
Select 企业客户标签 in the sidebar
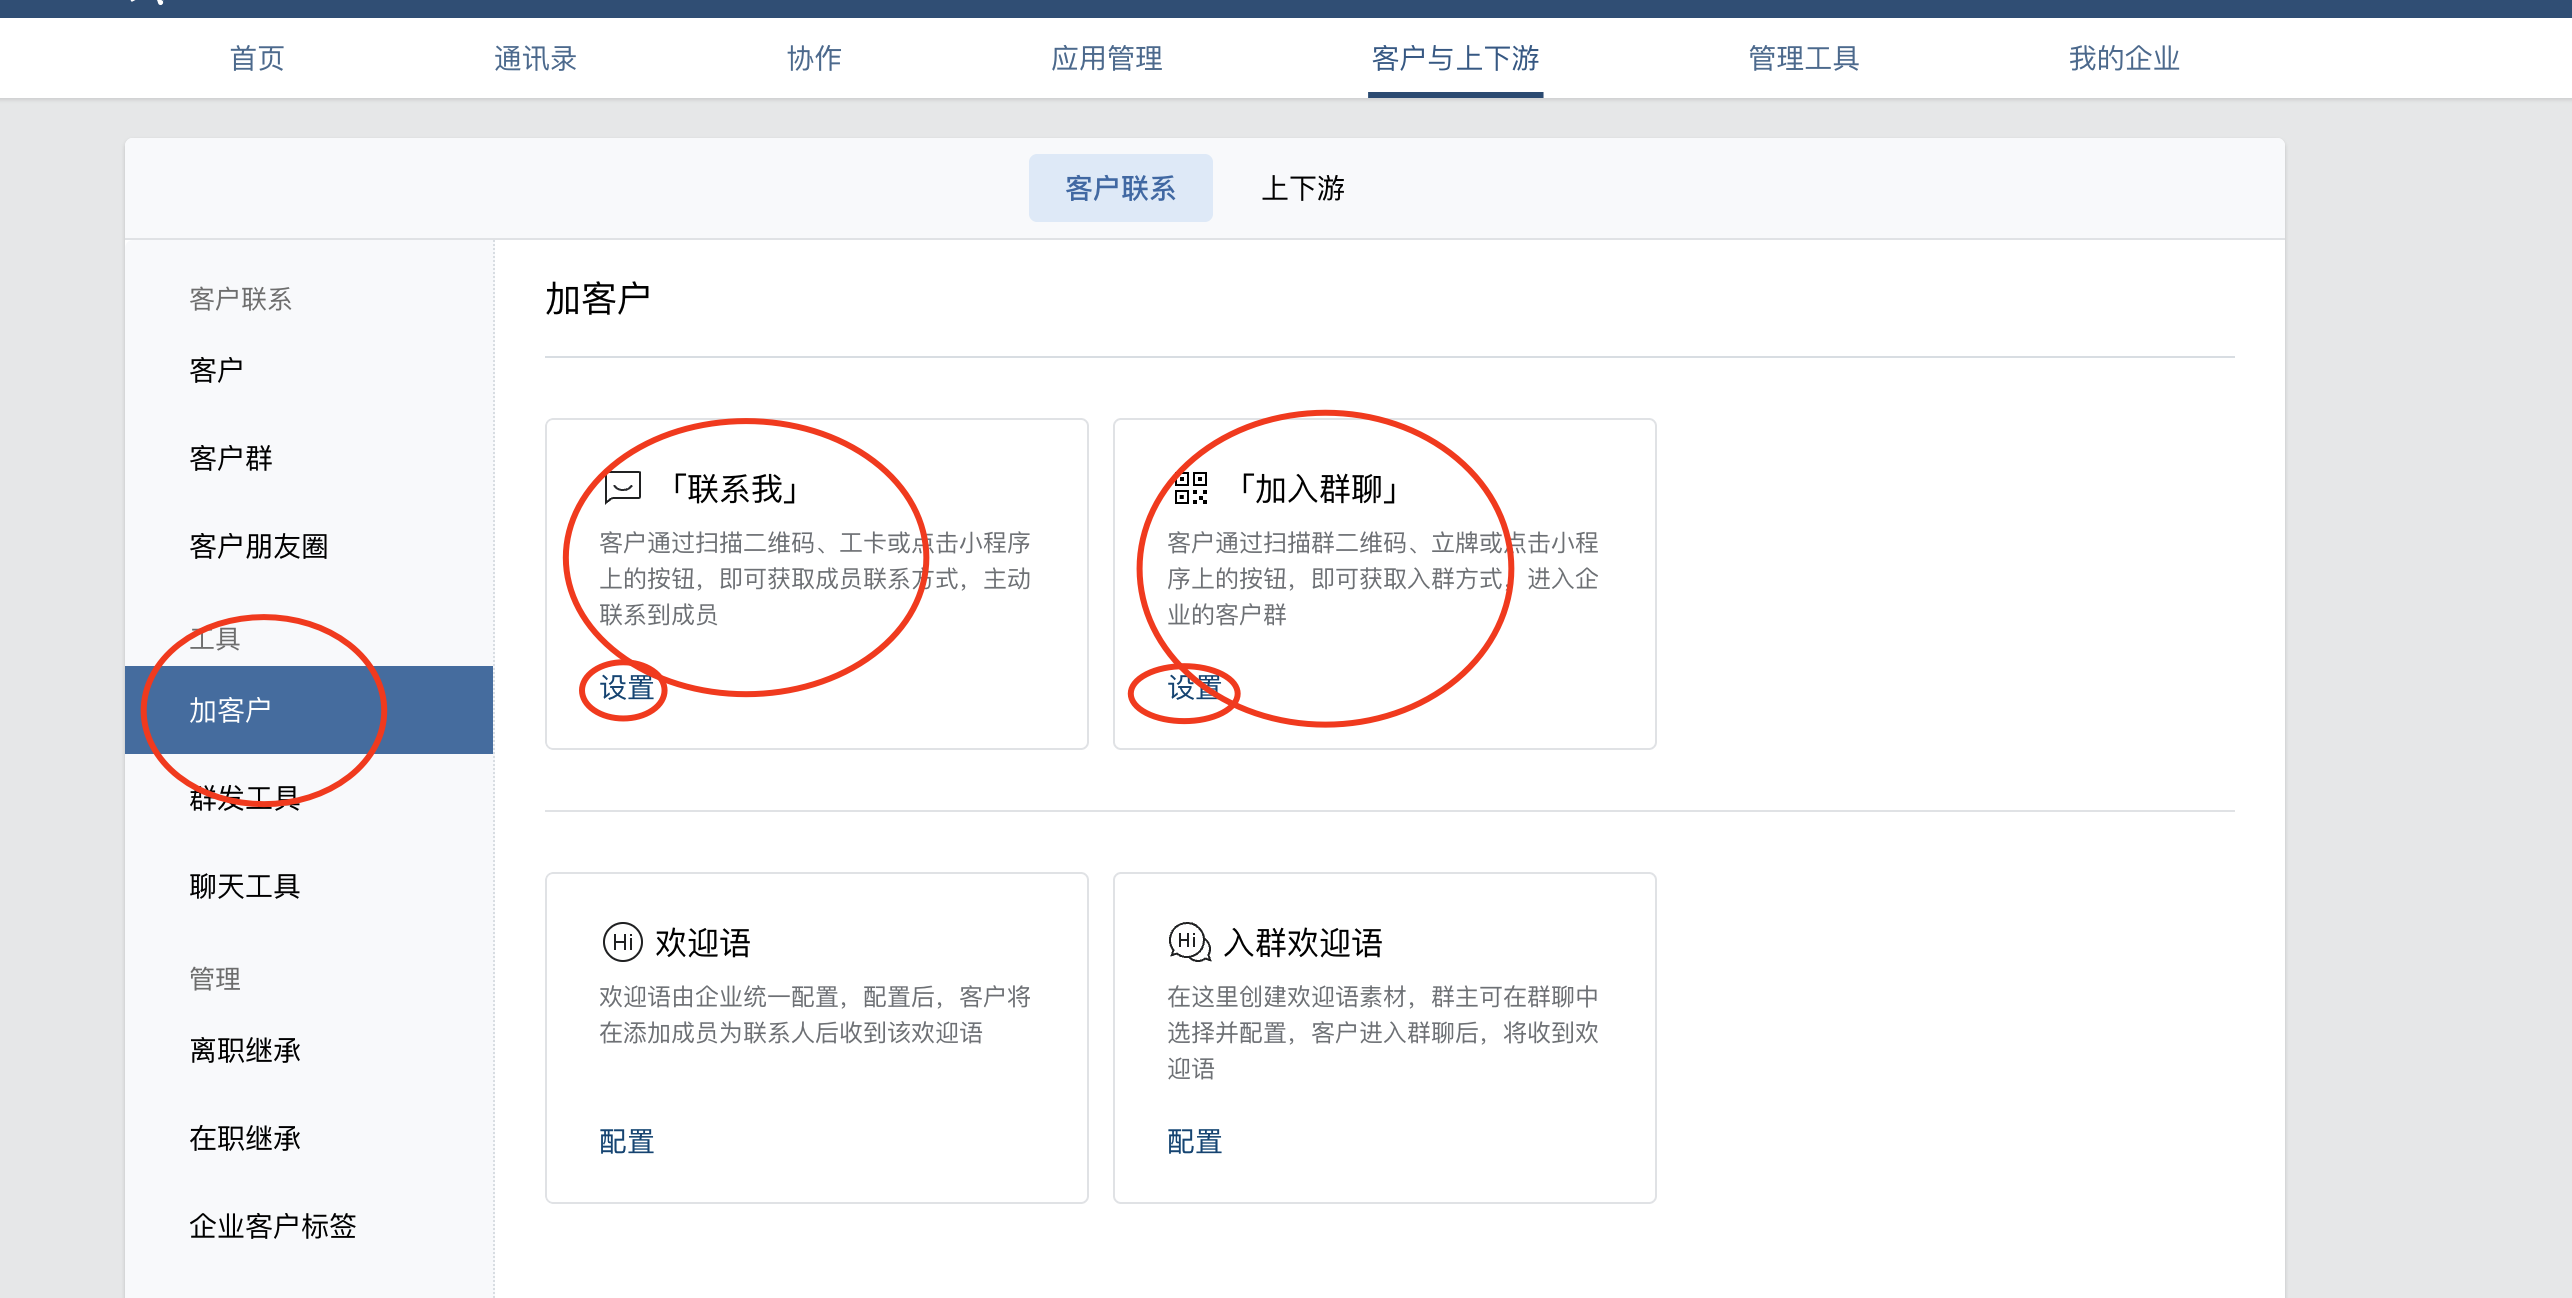pos(273,1226)
